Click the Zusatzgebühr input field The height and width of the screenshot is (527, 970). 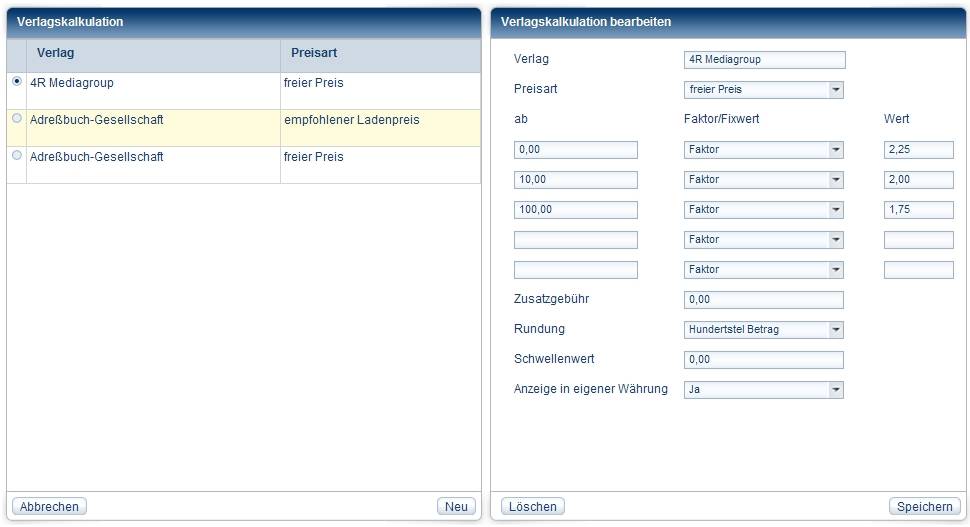tap(763, 300)
